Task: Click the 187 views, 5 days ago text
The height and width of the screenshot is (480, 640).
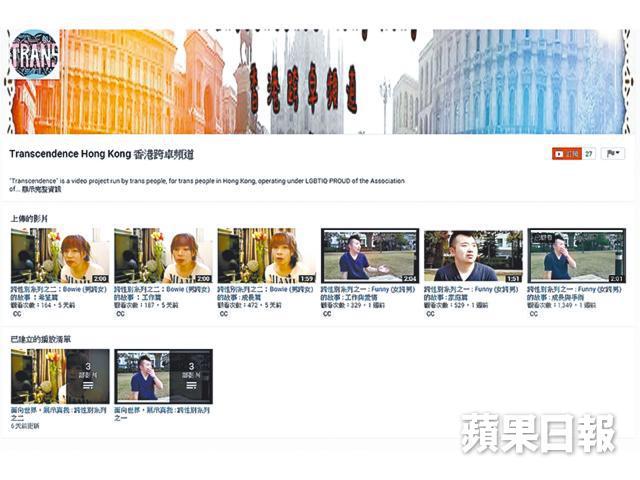Action: [x=146, y=305]
